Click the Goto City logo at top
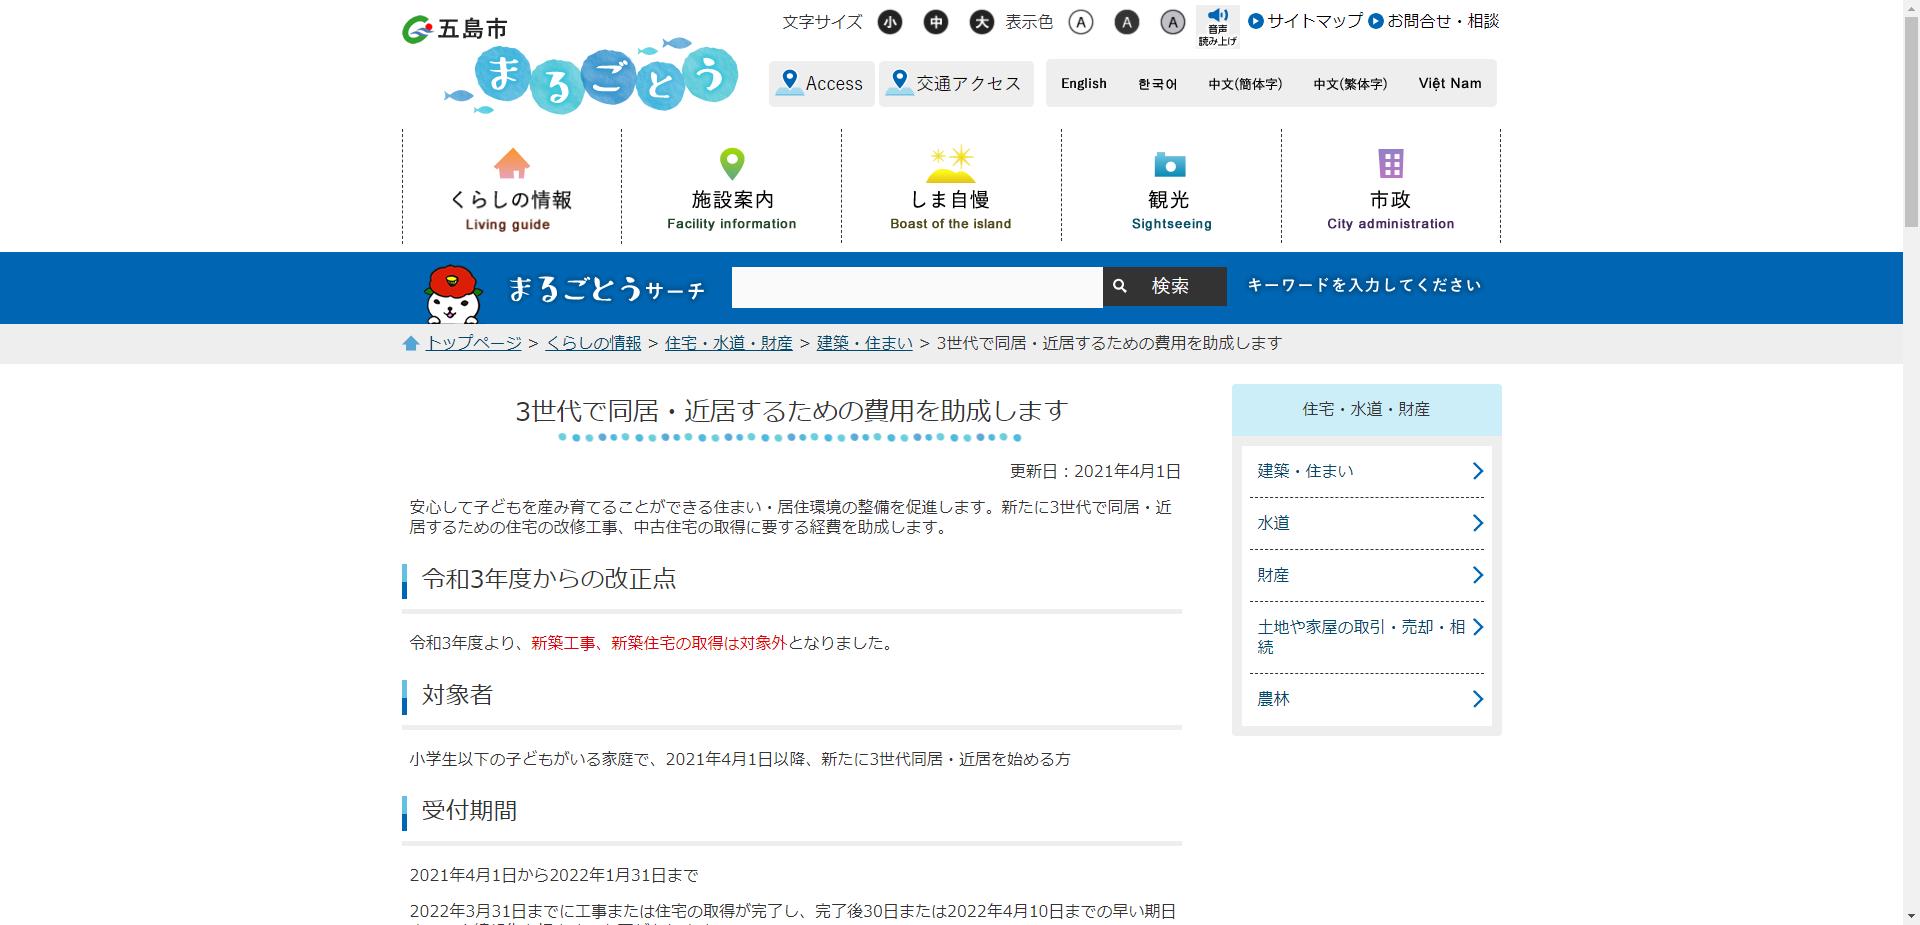1920x925 pixels. click(455, 29)
